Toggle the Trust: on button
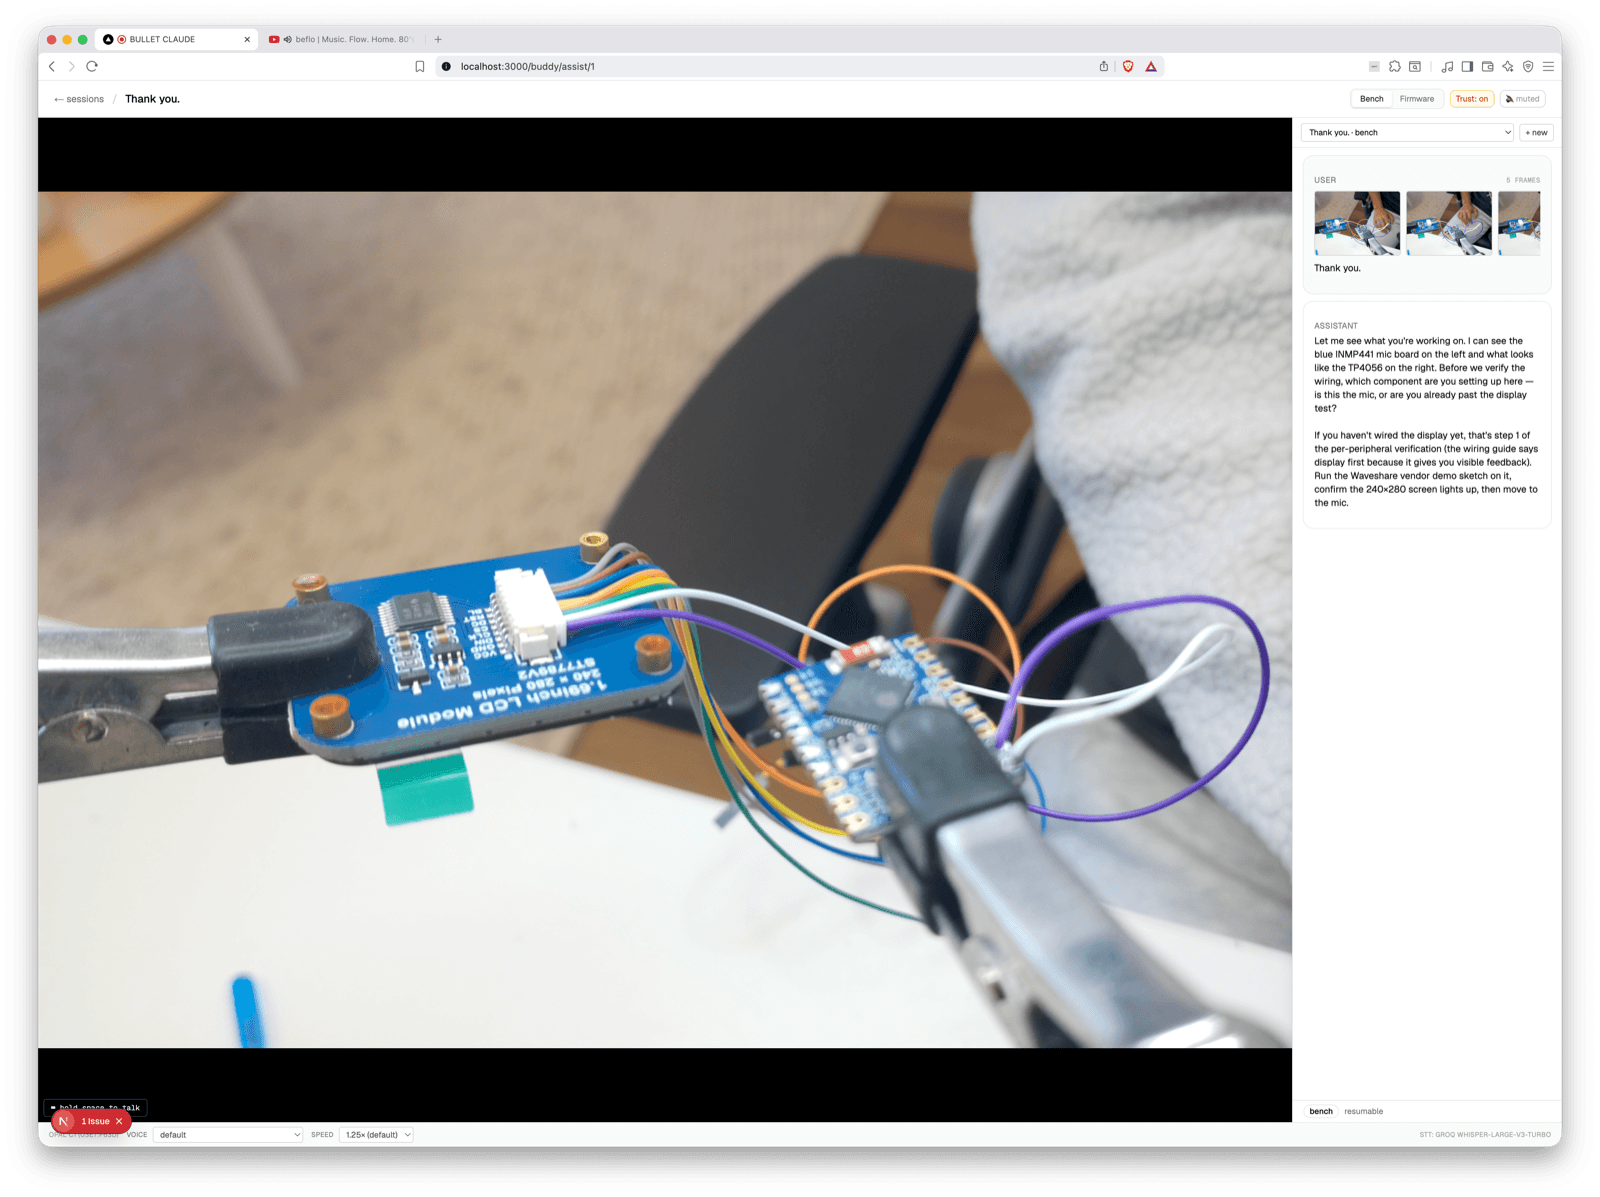The width and height of the screenshot is (1600, 1197). (1471, 99)
